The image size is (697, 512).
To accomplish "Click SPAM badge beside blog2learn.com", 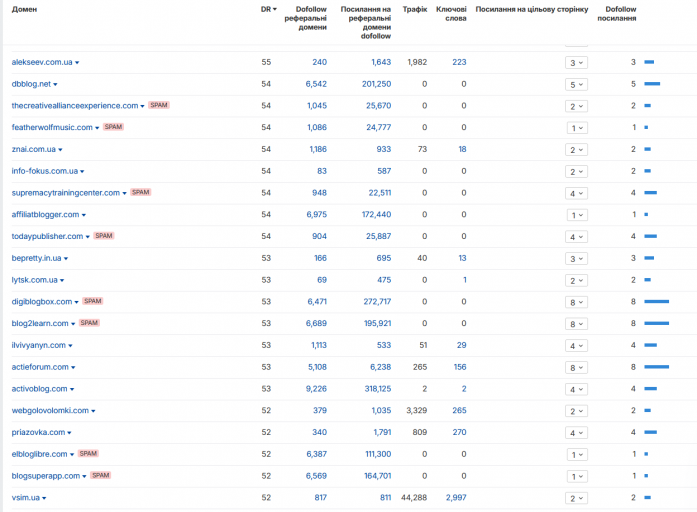I will [89, 323].
